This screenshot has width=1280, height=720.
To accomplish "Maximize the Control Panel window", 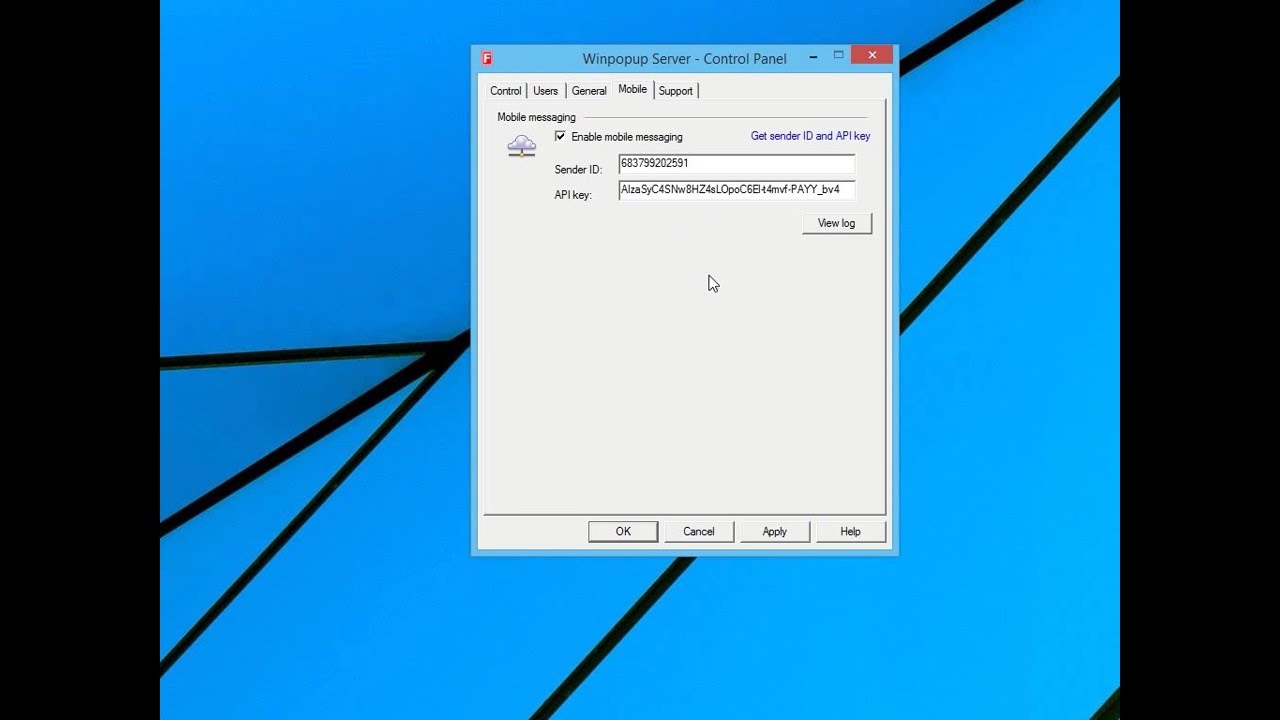I will [x=839, y=56].
